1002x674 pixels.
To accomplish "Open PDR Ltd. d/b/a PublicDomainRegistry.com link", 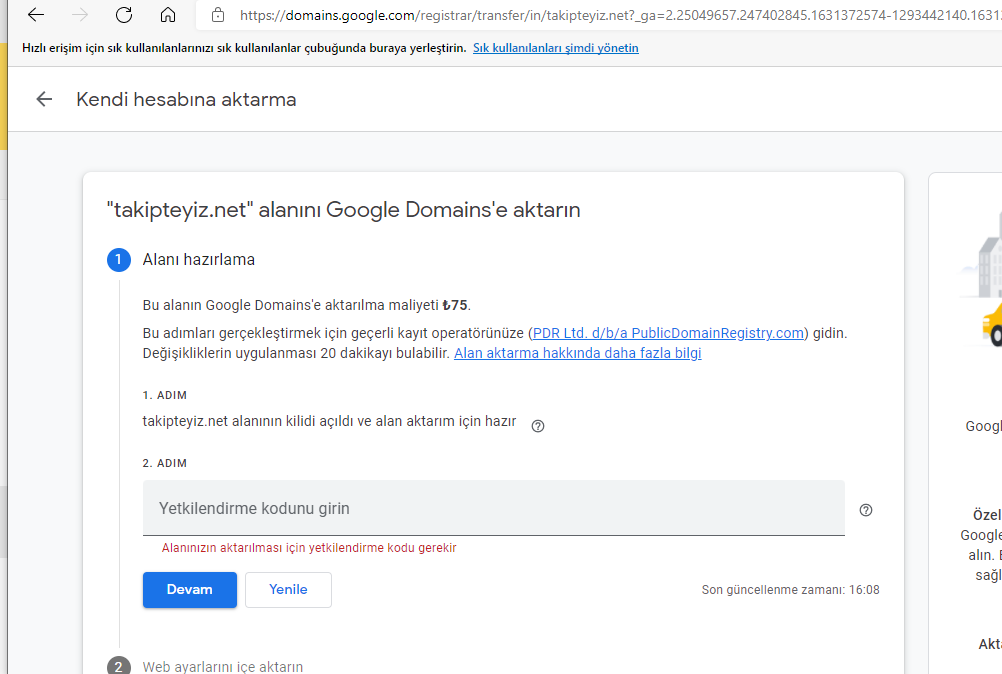I will coord(668,333).
